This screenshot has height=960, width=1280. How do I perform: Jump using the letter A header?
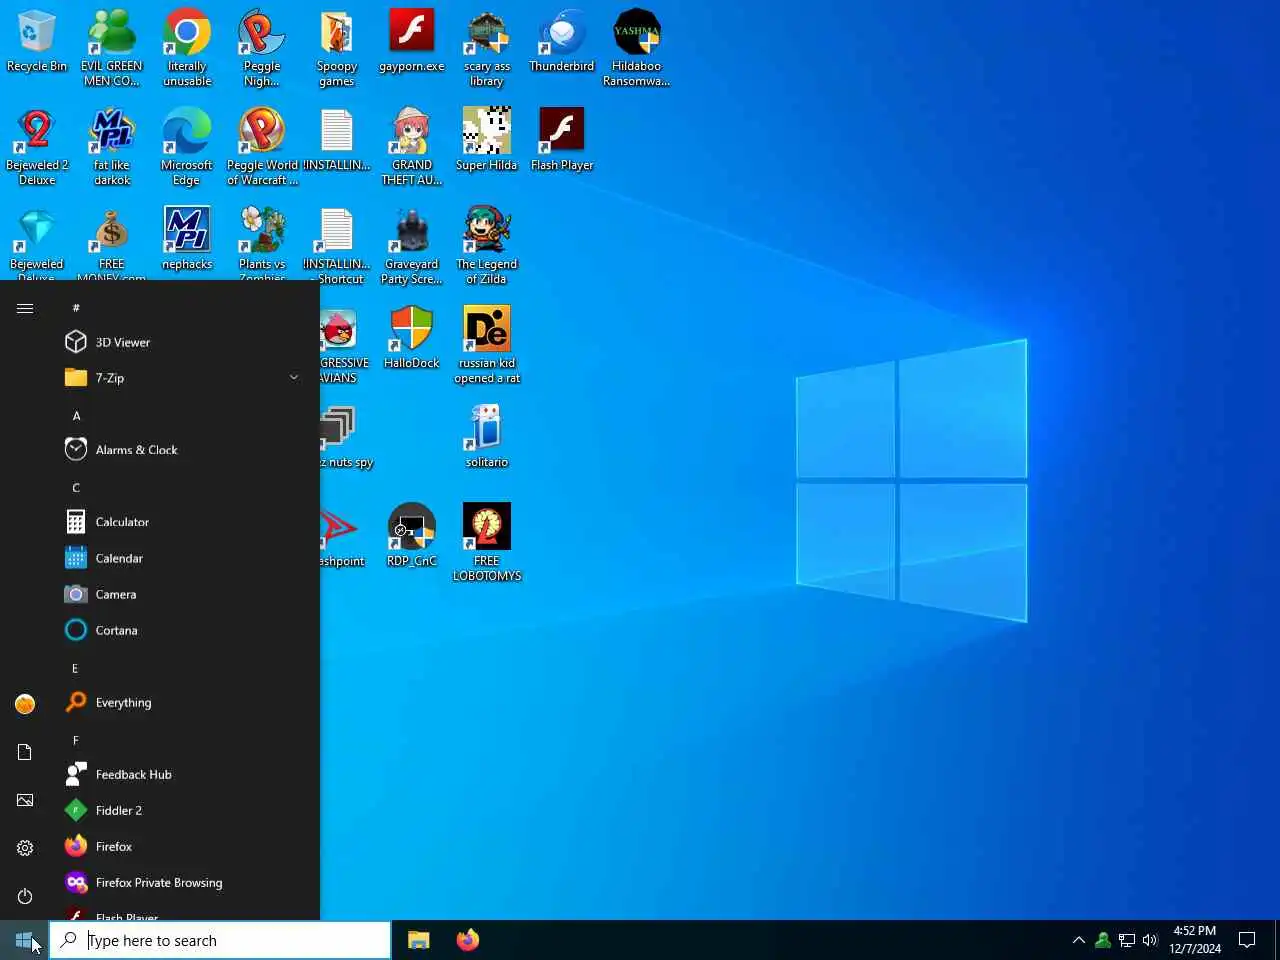(76, 415)
